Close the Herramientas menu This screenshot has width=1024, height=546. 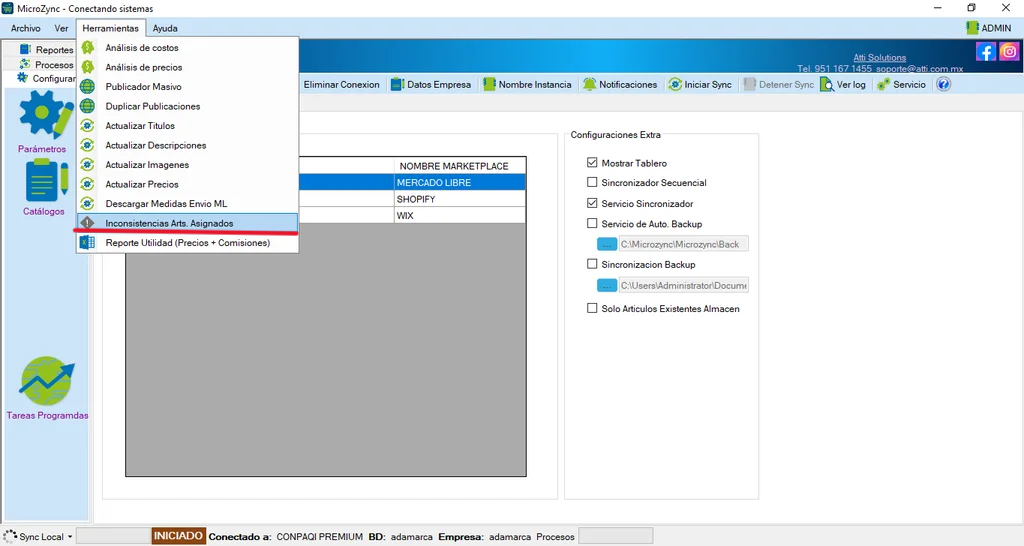coord(110,28)
